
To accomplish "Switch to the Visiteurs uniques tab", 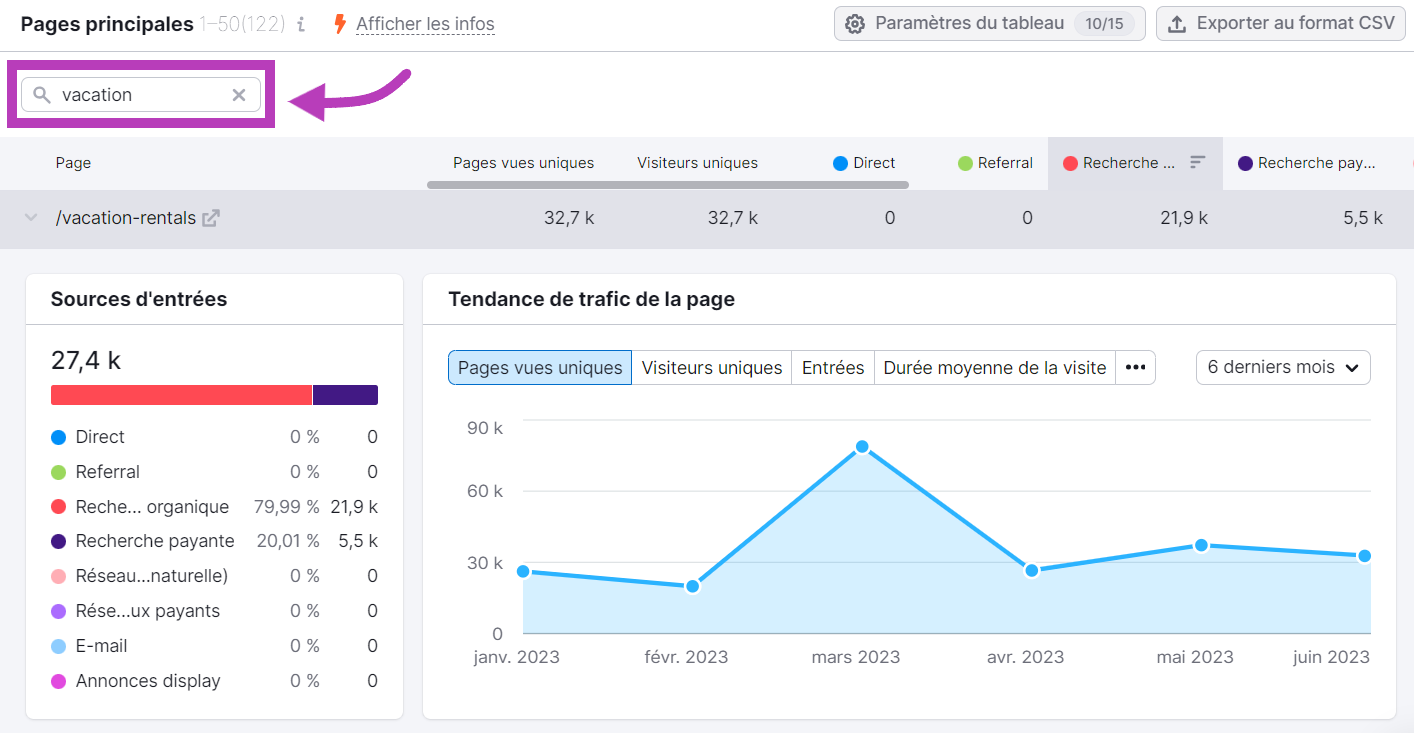I will pos(712,367).
